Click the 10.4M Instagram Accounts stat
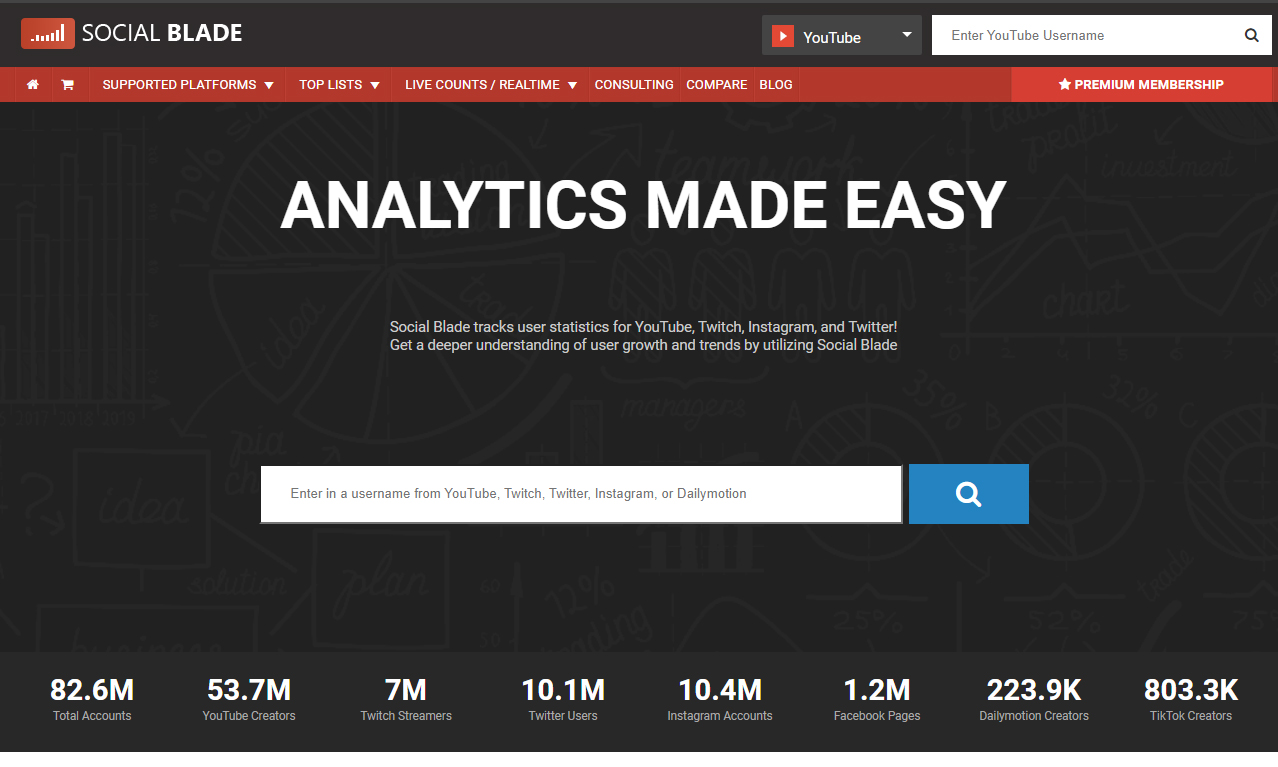Image resolution: width=1278 pixels, height=767 pixels. (x=720, y=699)
